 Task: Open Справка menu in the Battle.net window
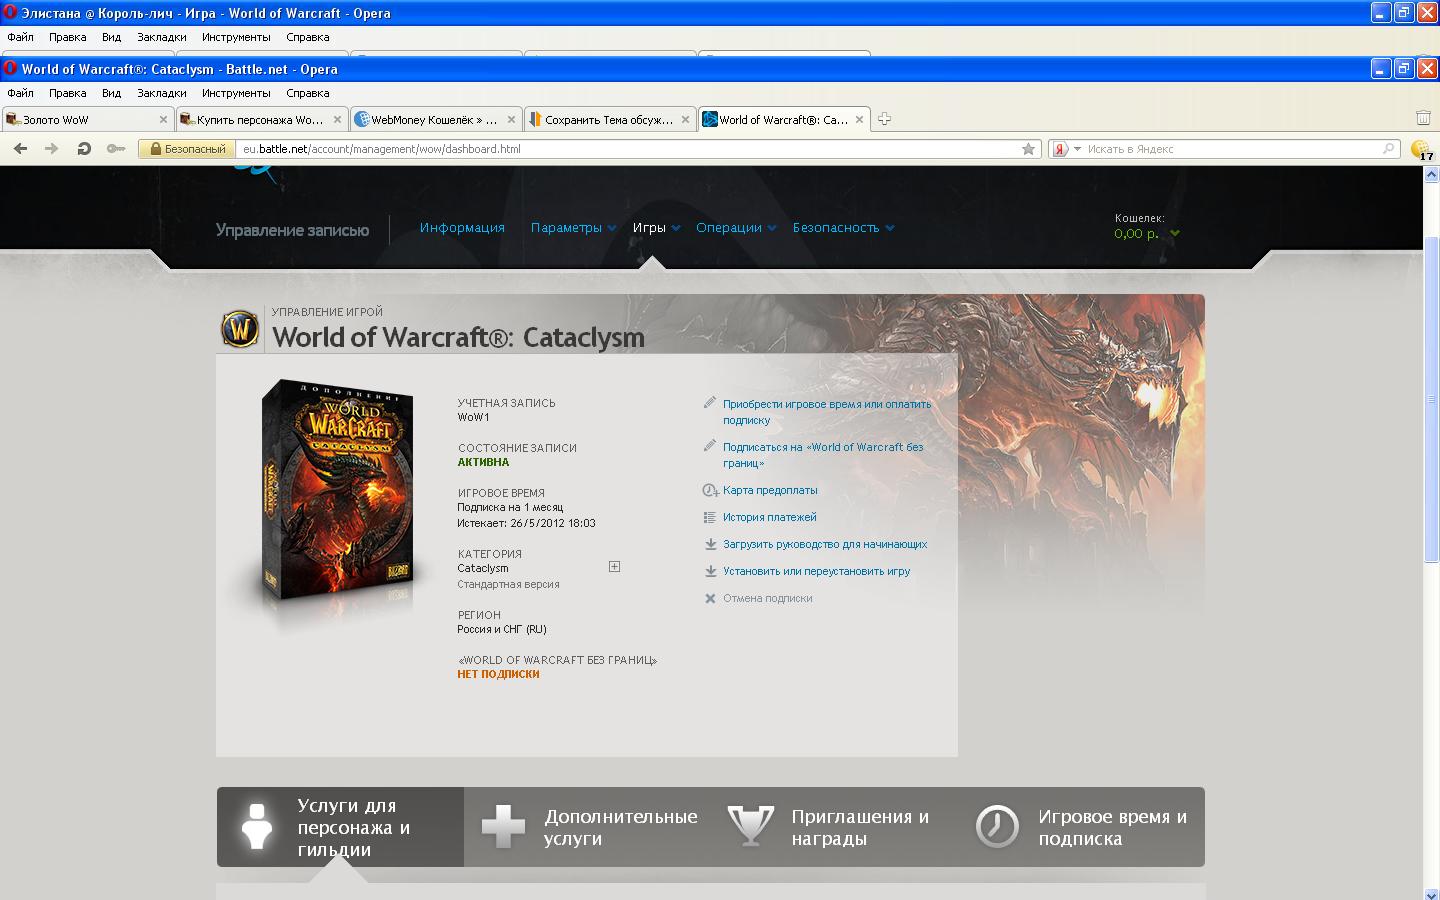pyautogui.click(x=307, y=93)
